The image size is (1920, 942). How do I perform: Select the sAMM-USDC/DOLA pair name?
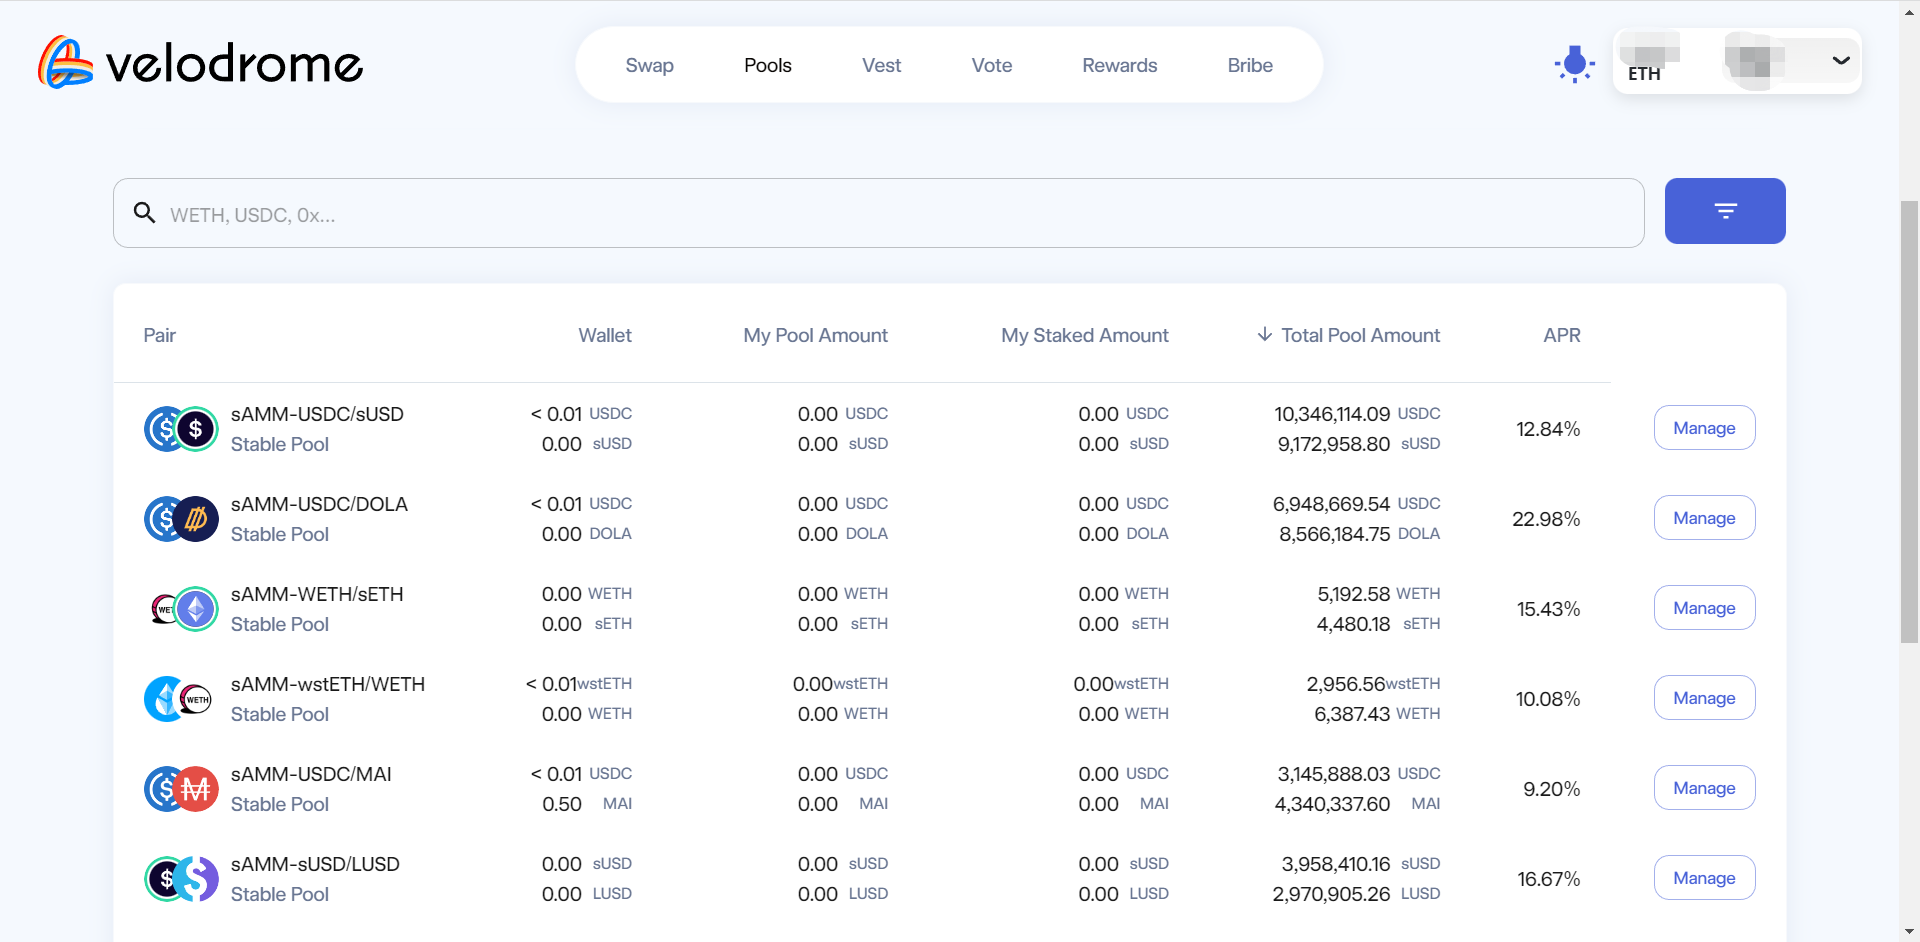[319, 504]
